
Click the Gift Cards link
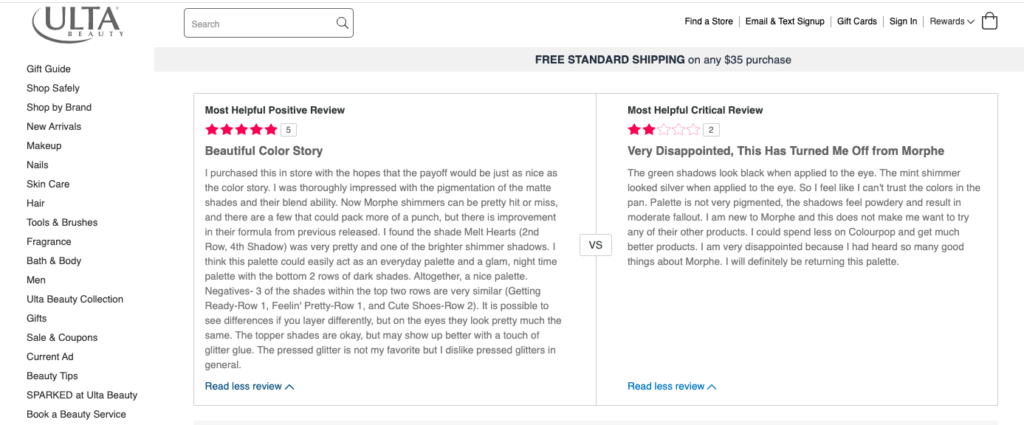[x=857, y=21]
